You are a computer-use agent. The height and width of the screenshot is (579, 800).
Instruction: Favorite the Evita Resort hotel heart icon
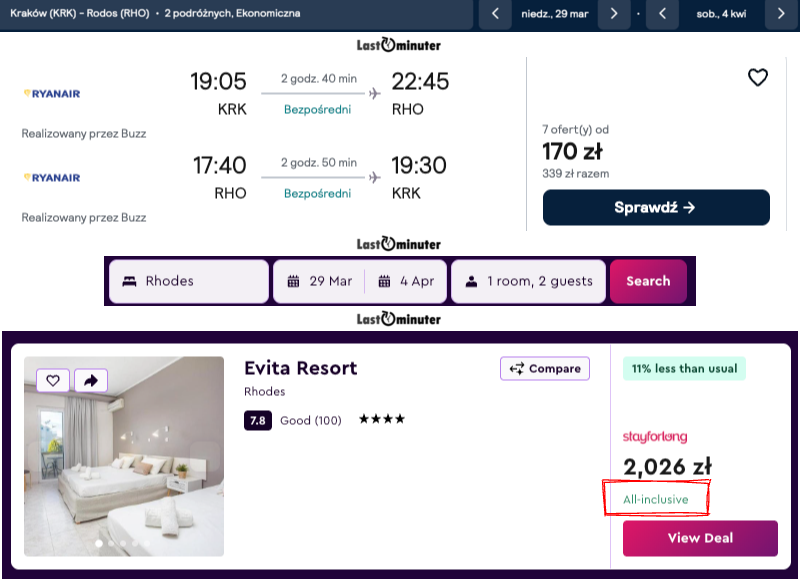tap(53, 380)
